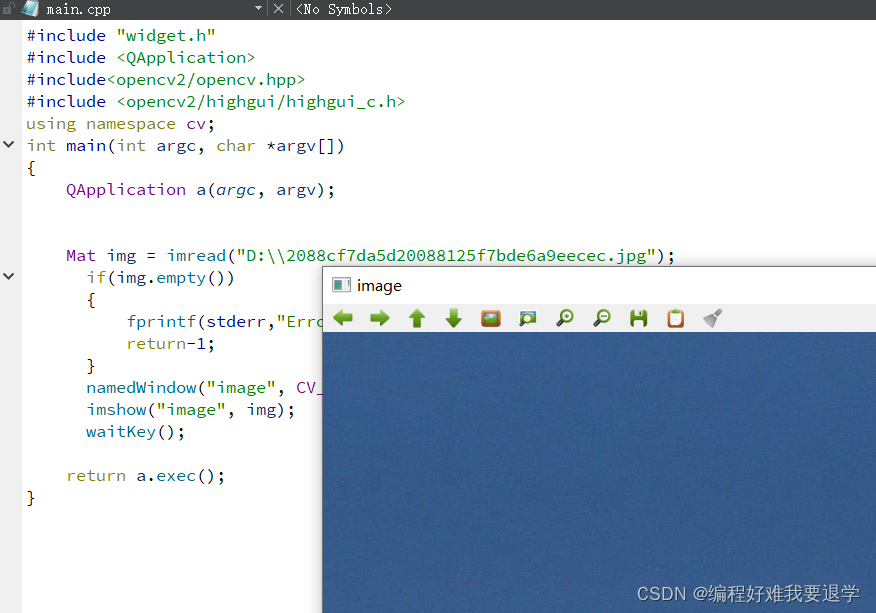Click the imread file path string
The height and width of the screenshot is (613, 876).
point(445,256)
